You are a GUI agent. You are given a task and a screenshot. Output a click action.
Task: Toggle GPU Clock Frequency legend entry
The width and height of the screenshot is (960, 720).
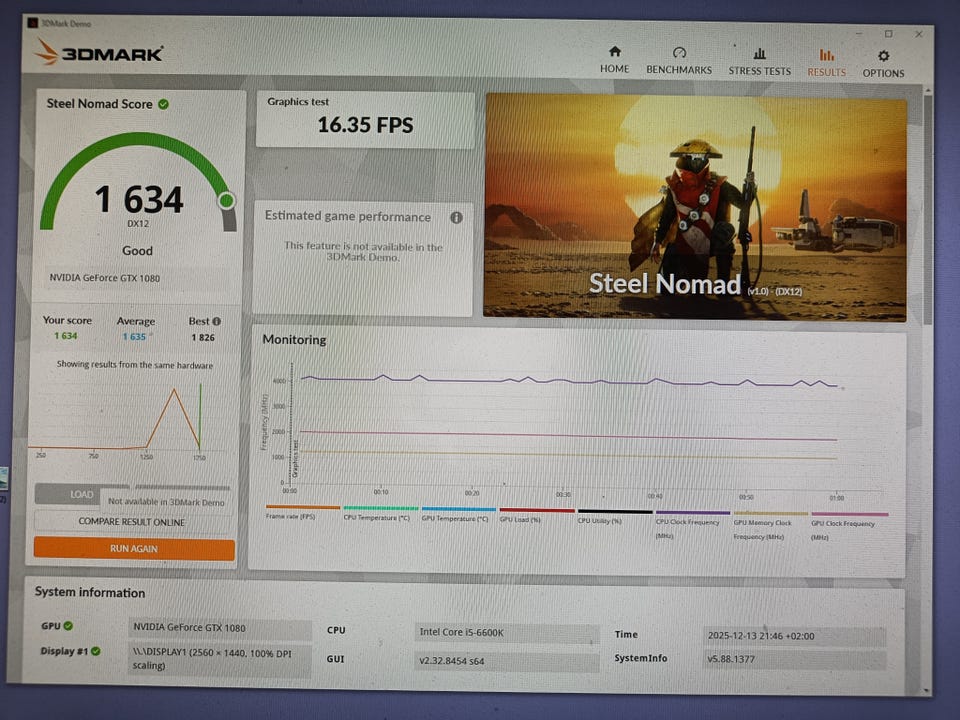click(x=849, y=526)
